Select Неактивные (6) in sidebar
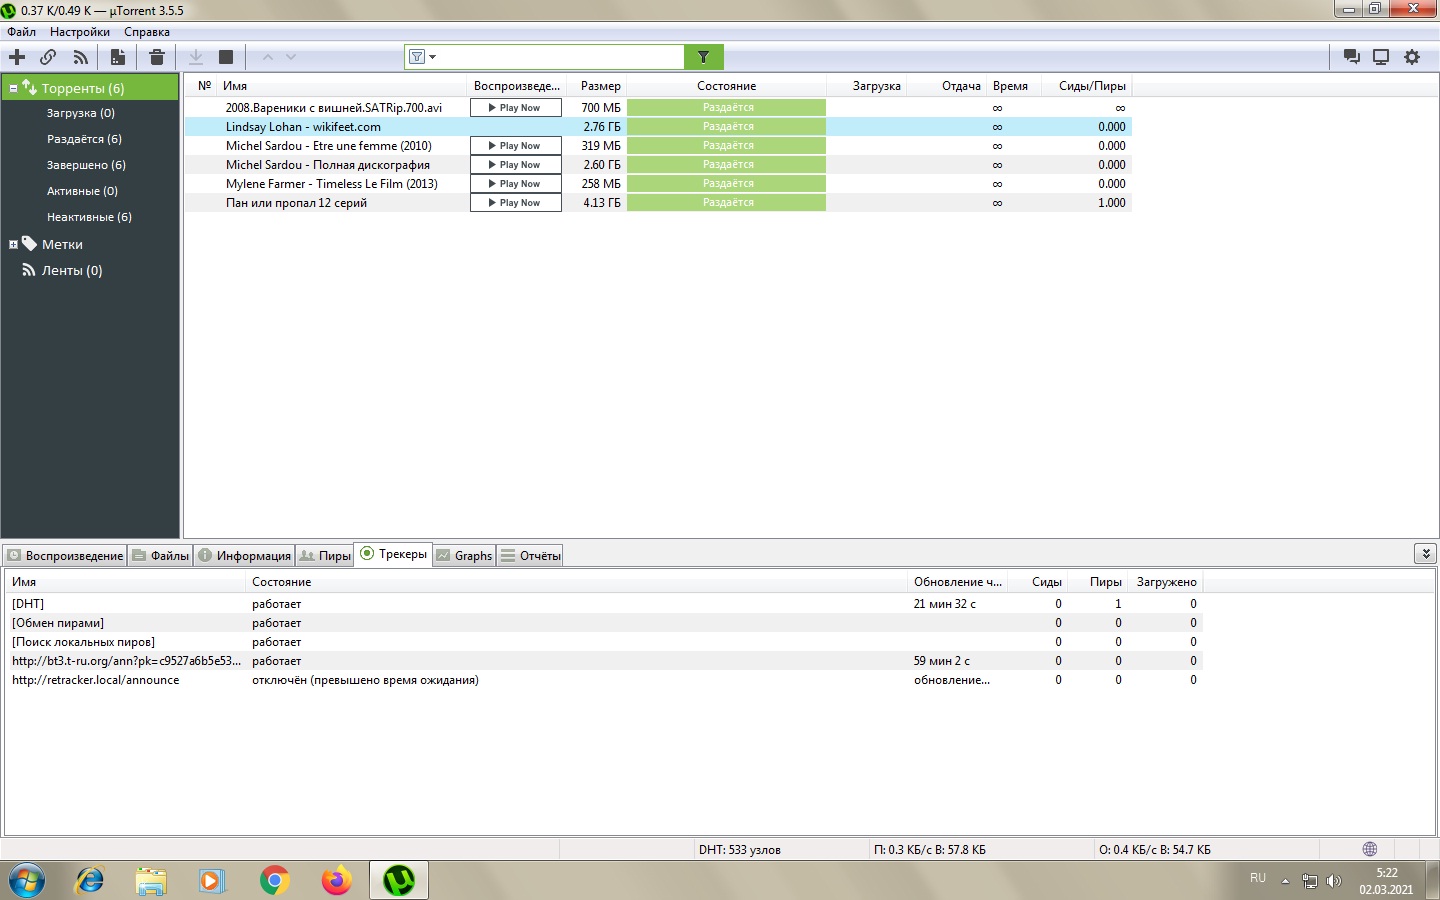 click(x=89, y=217)
